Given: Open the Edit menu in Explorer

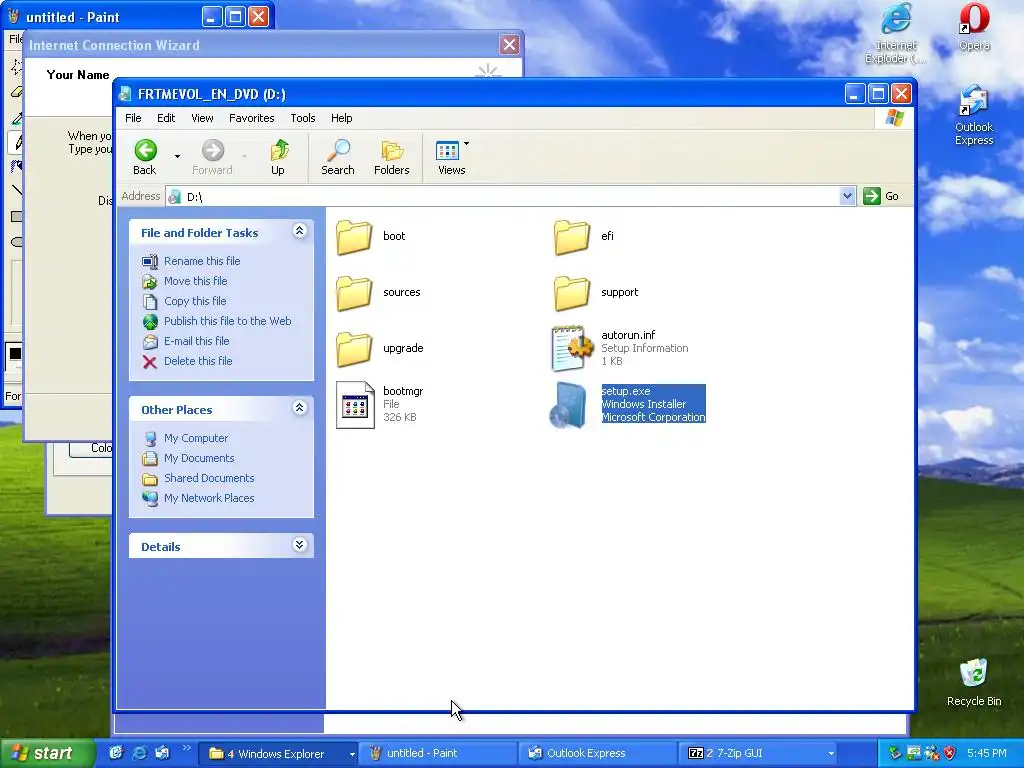Looking at the screenshot, I should pyautogui.click(x=166, y=118).
